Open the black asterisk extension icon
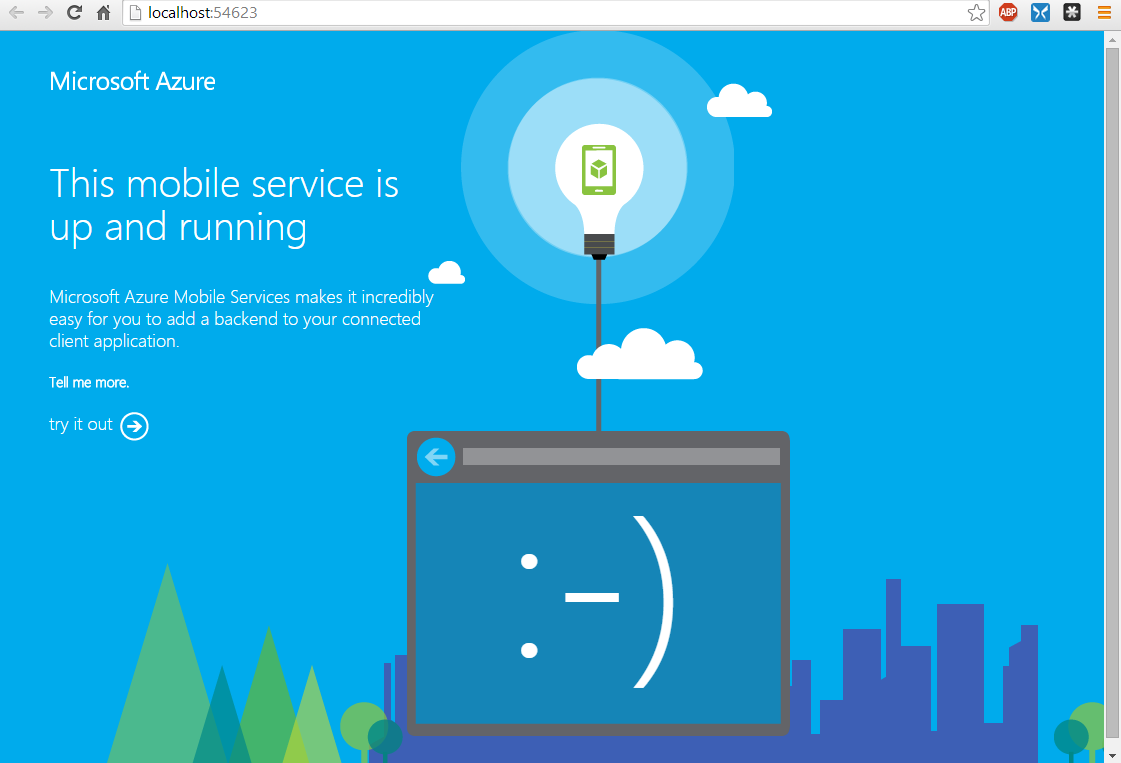1121x763 pixels. (x=1072, y=11)
